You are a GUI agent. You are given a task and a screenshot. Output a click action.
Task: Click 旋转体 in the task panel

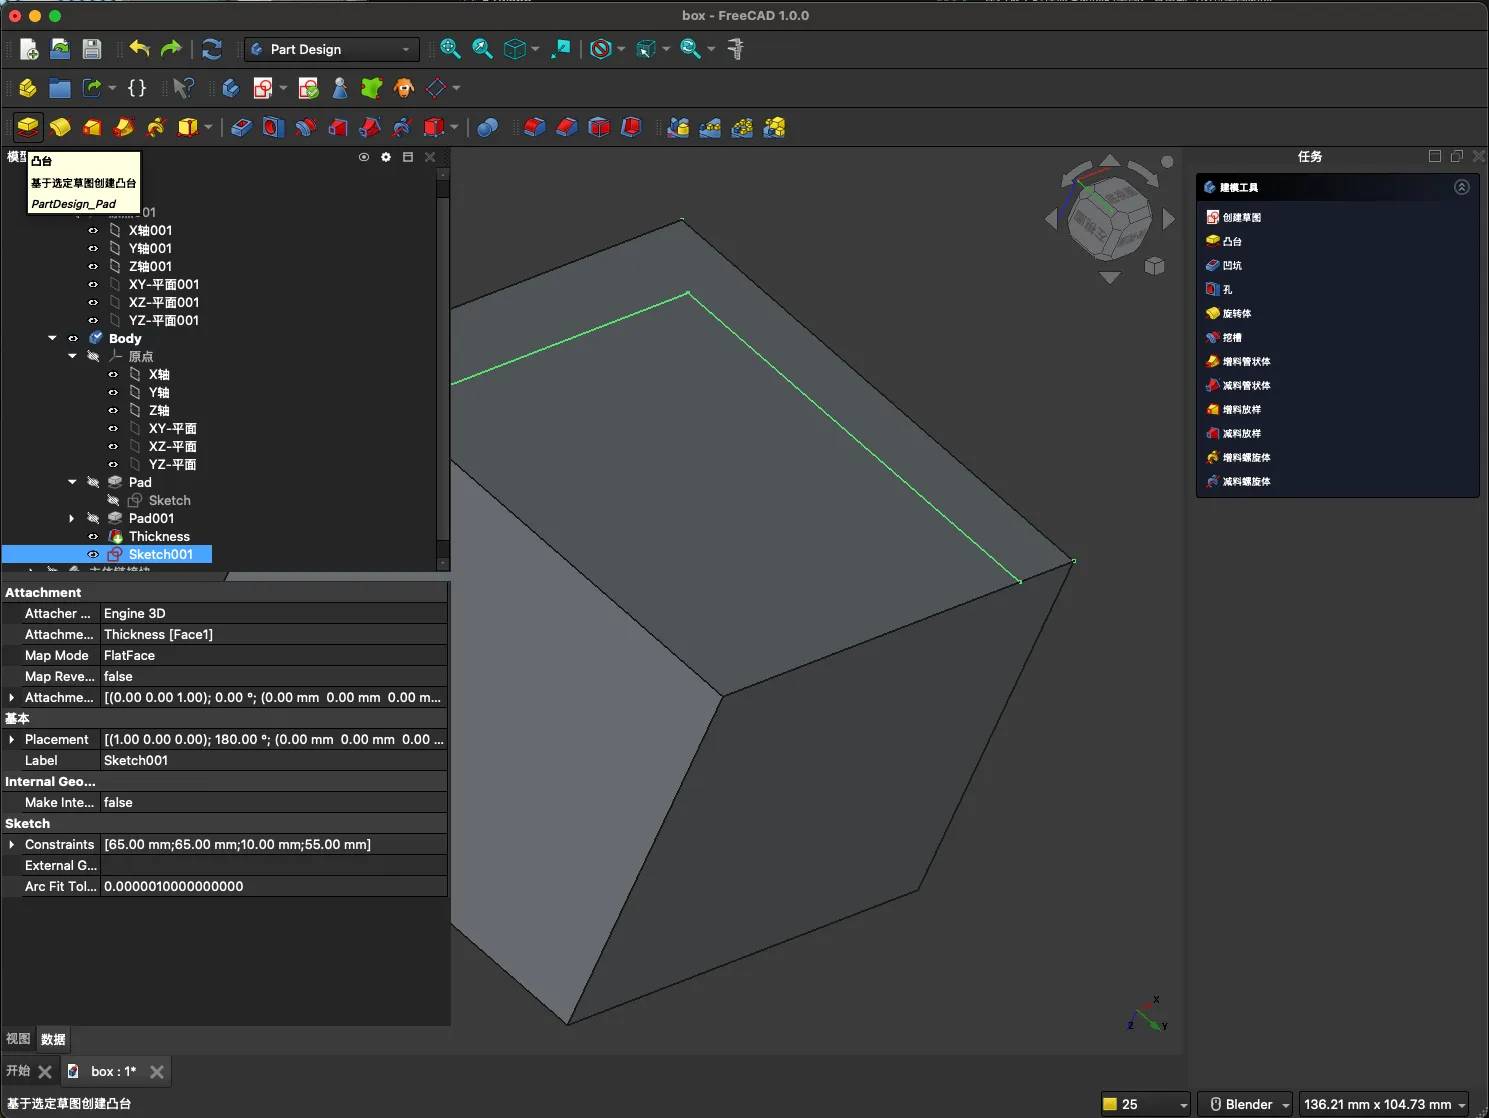pos(1236,313)
